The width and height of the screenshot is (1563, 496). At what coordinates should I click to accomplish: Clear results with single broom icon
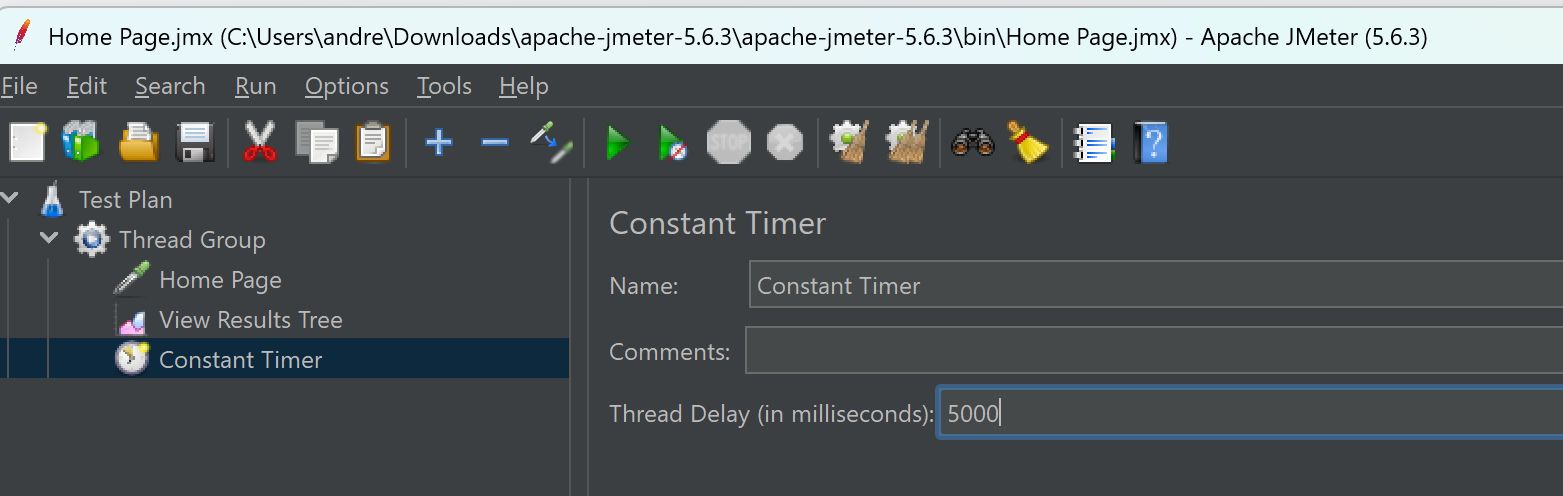[849, 143]
